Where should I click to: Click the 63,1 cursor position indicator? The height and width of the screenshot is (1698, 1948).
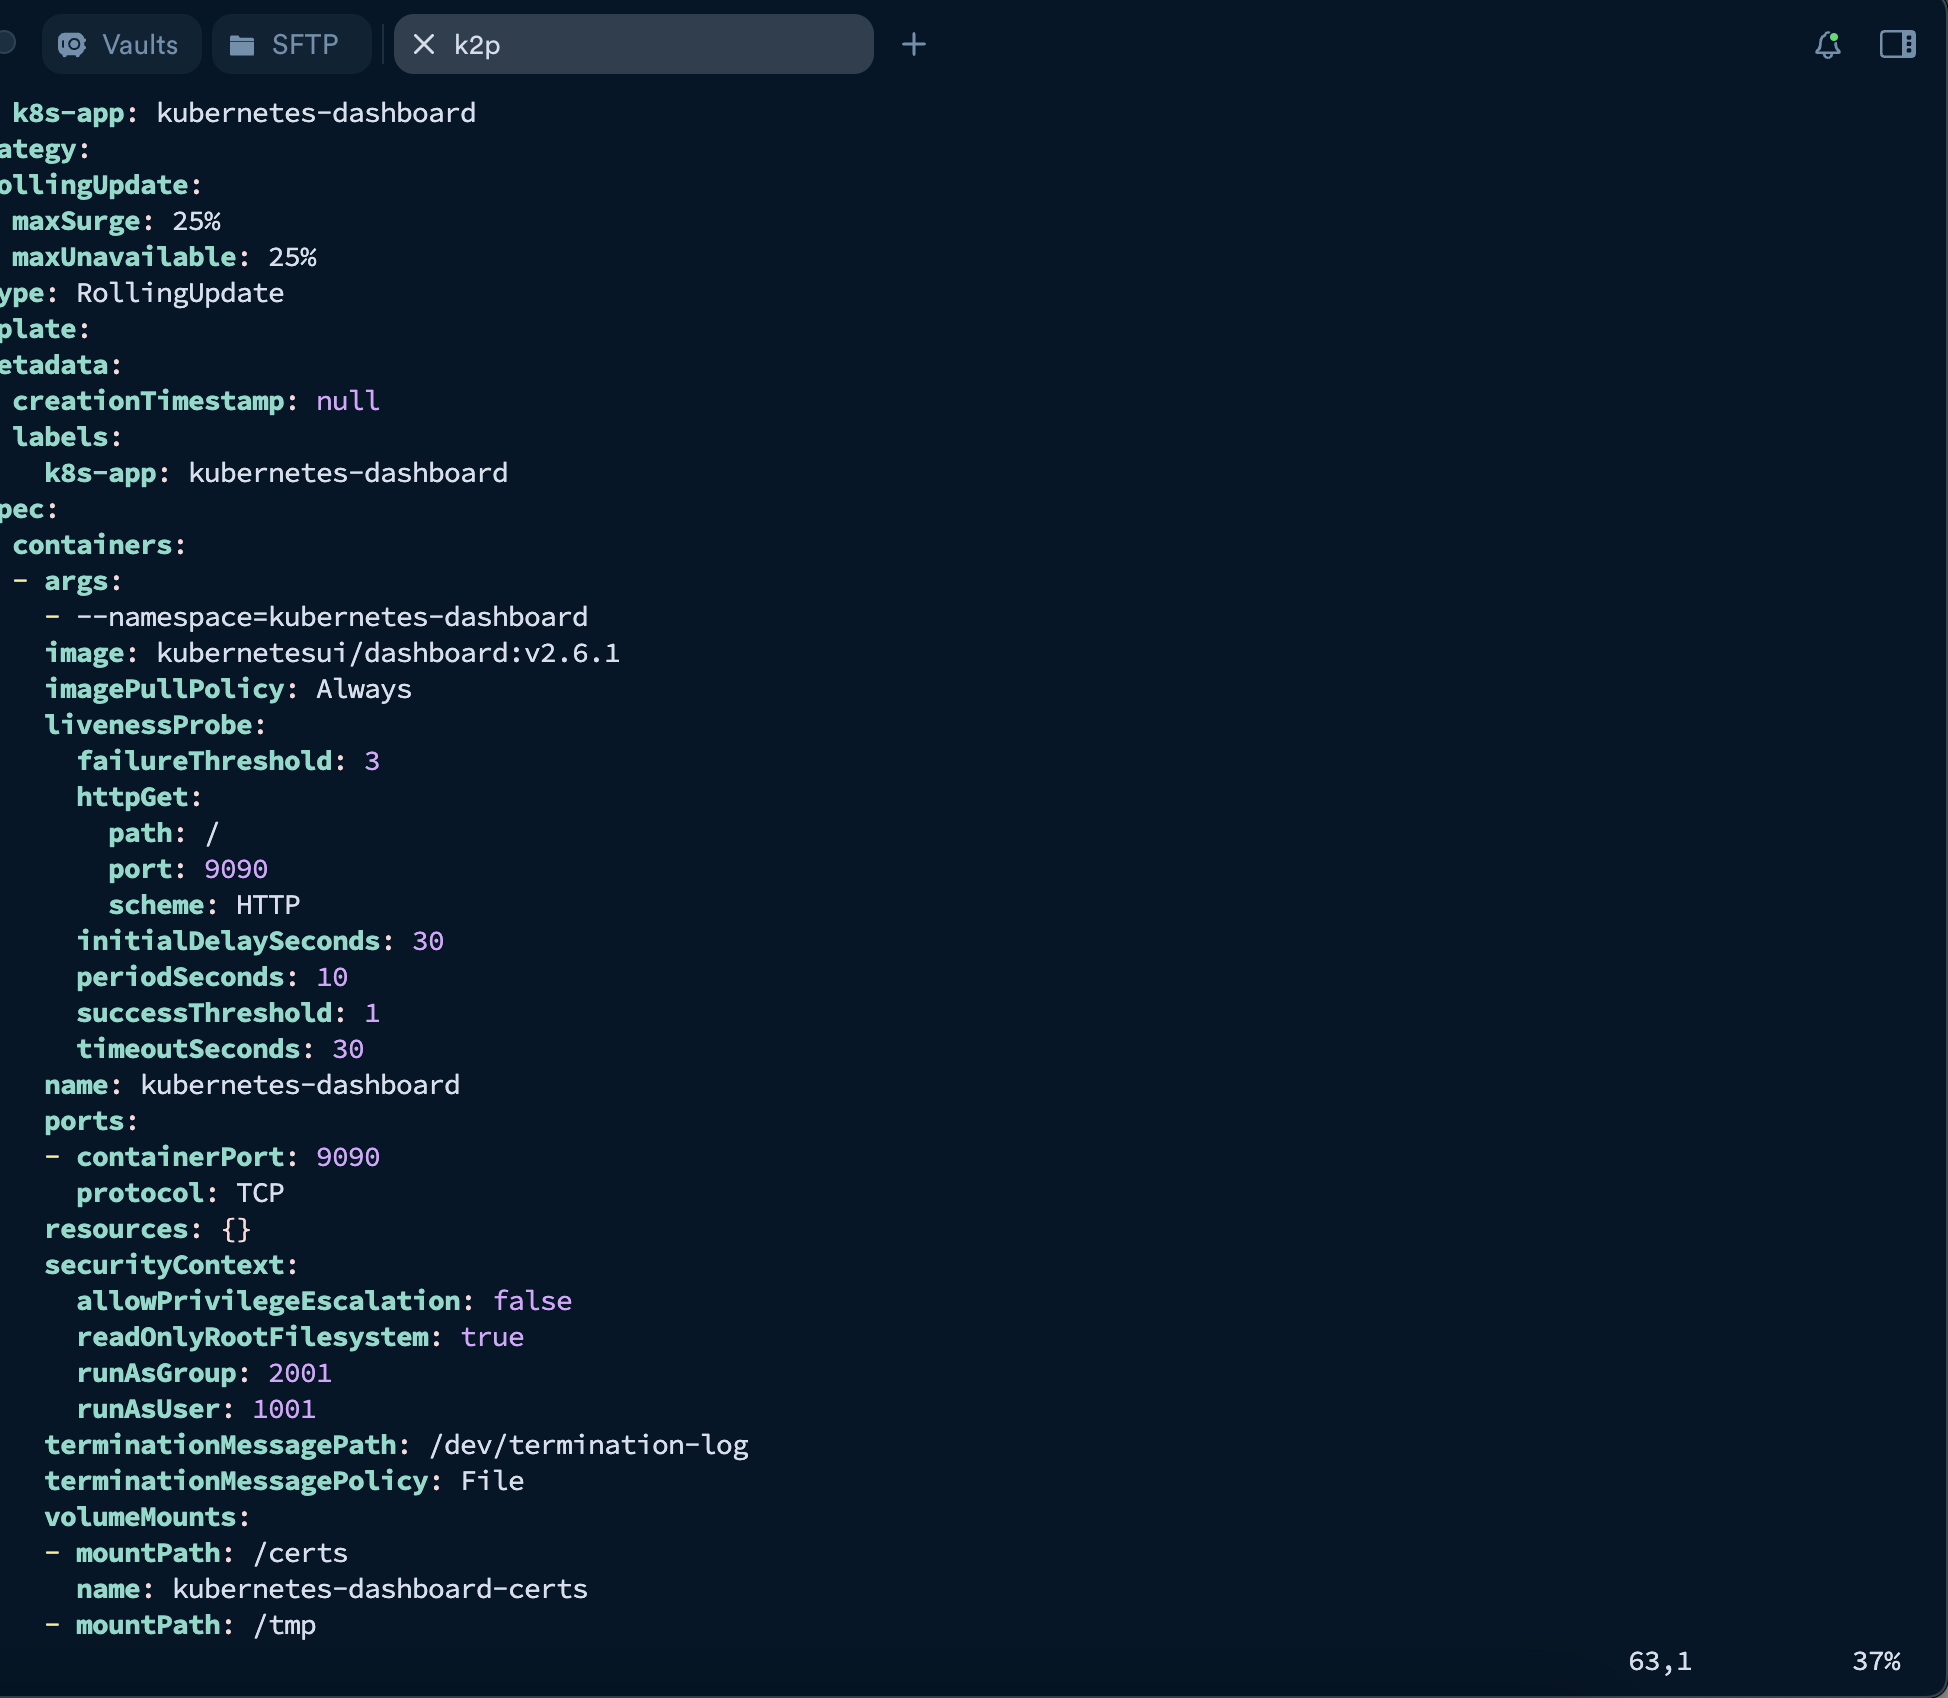1659,1661
